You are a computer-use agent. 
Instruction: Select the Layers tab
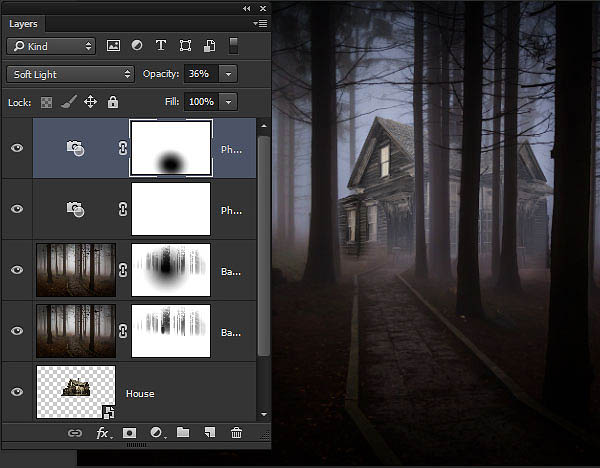[x=23, y=24]
